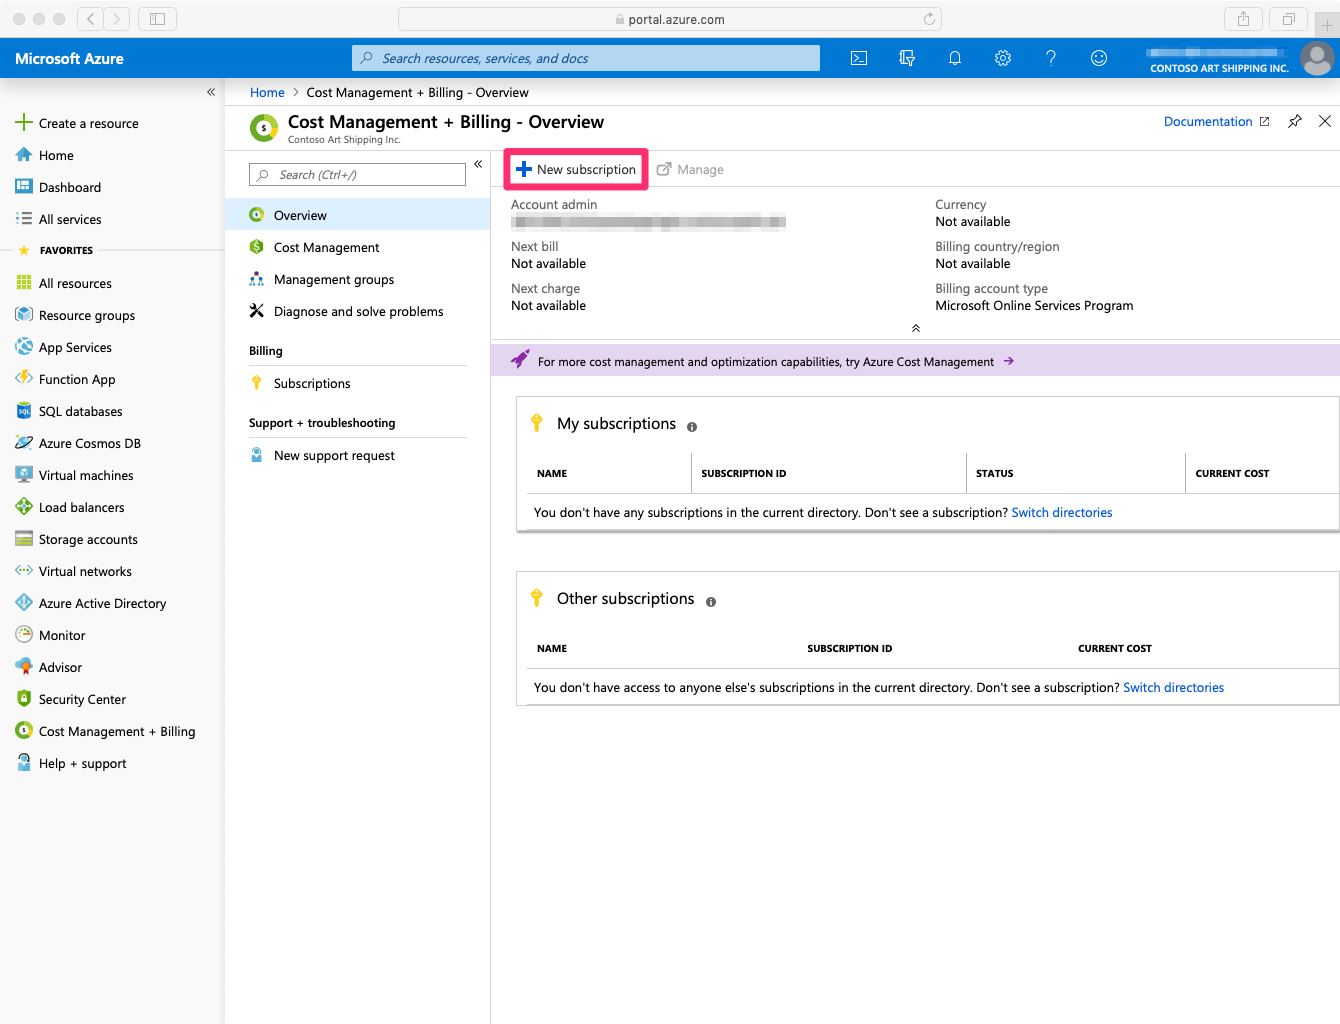Open Cloud Shell from the top bar
This screenshot has height=1024, width=1340.
(x=859, y=58)
